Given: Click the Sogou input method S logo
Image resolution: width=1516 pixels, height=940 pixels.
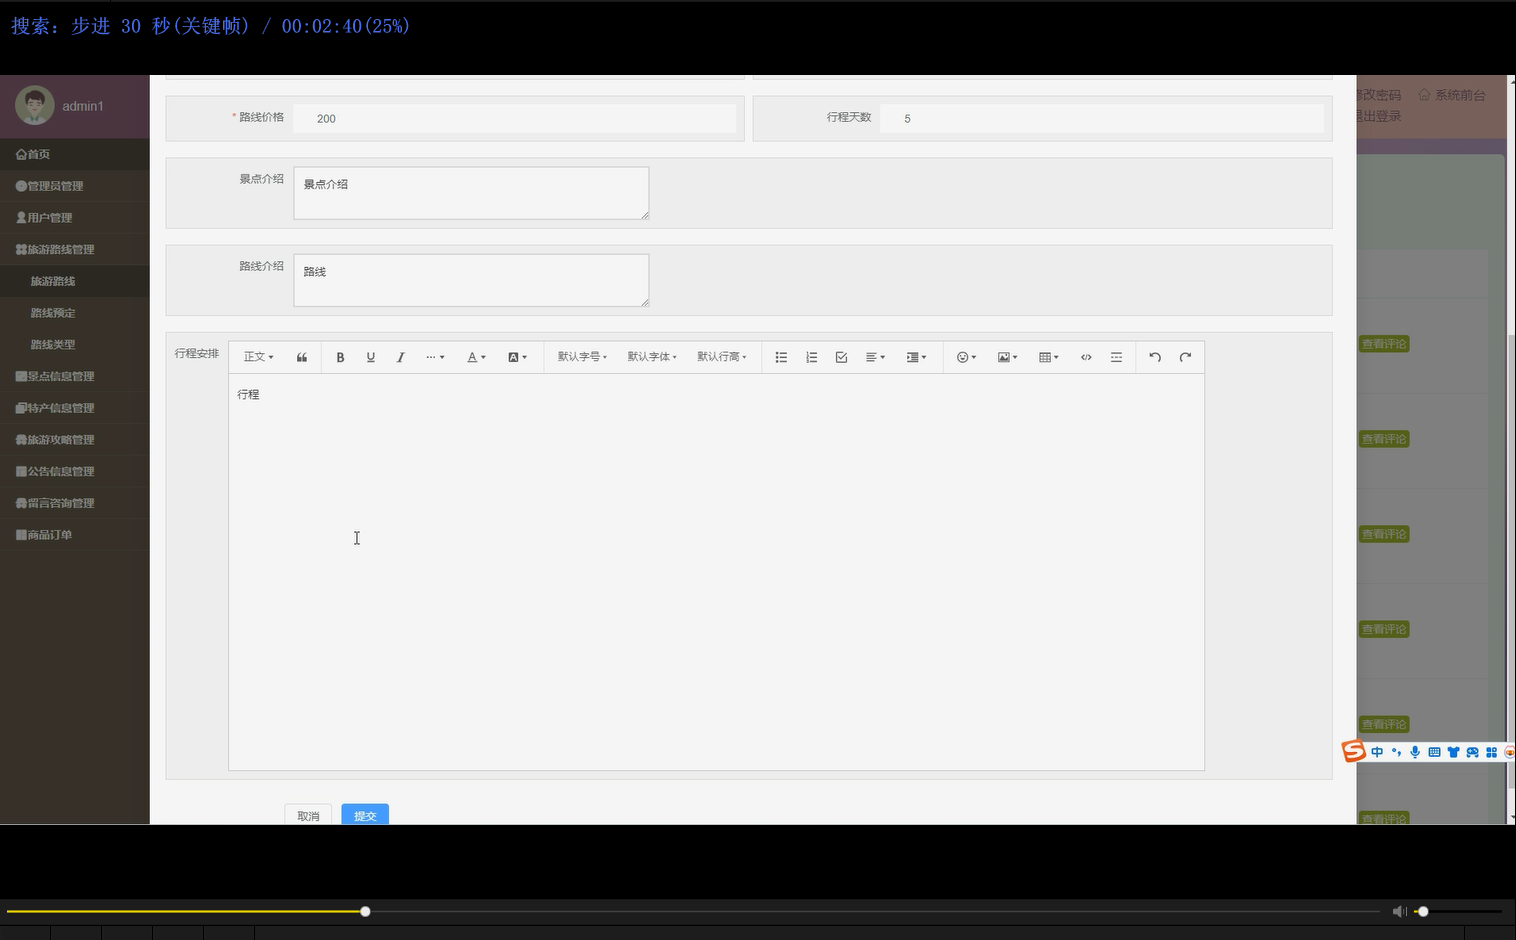Looking at the screenshot, I should tap(1354, 751).
